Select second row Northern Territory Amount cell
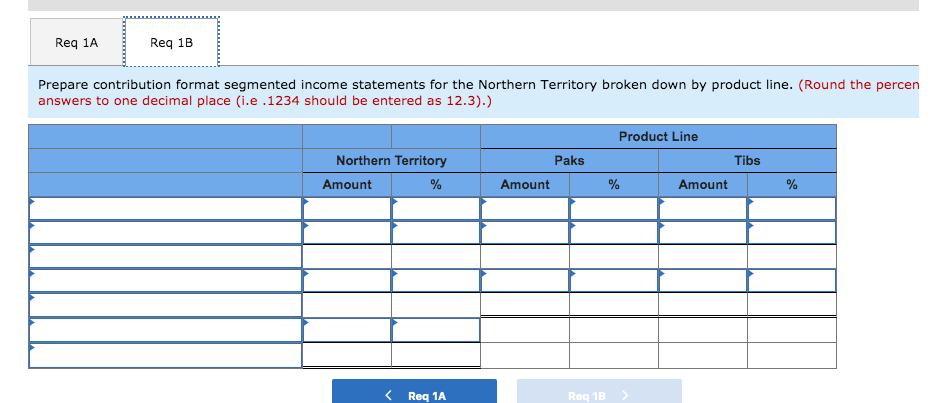938x403 pixels. [x=347, y=233]
